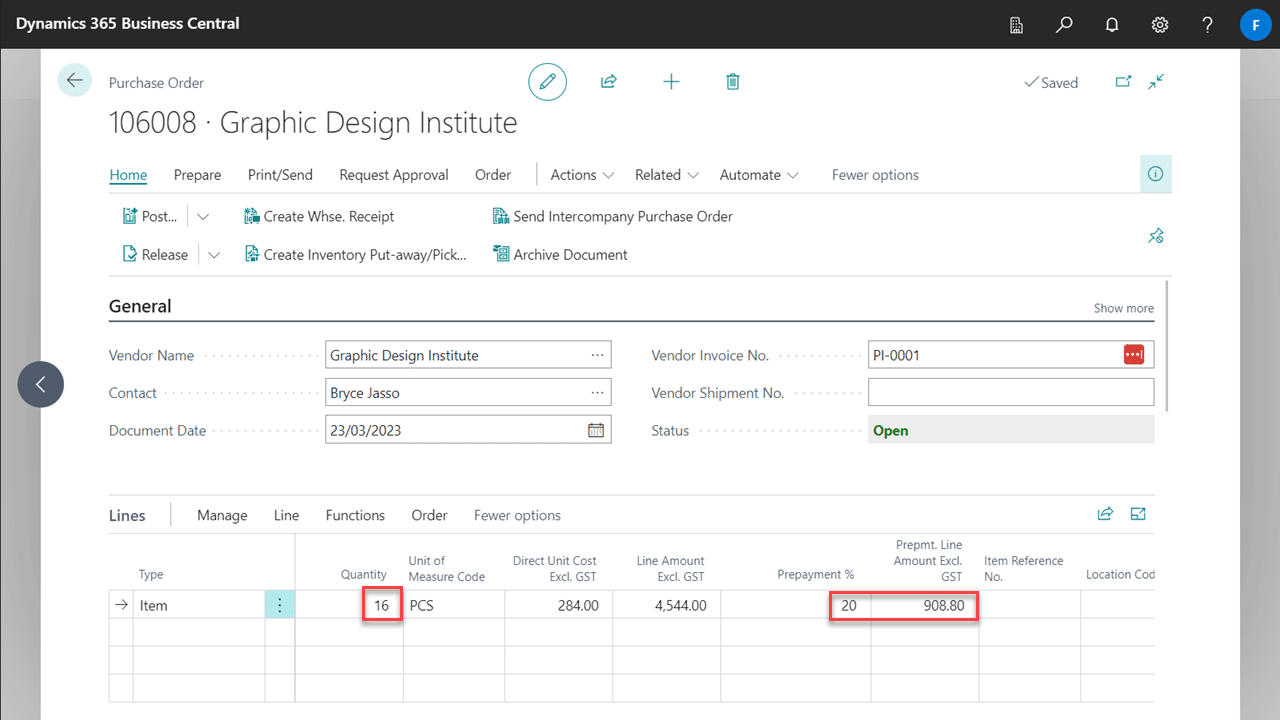
Task: Select the Print/Send tab
Action: 280,175
